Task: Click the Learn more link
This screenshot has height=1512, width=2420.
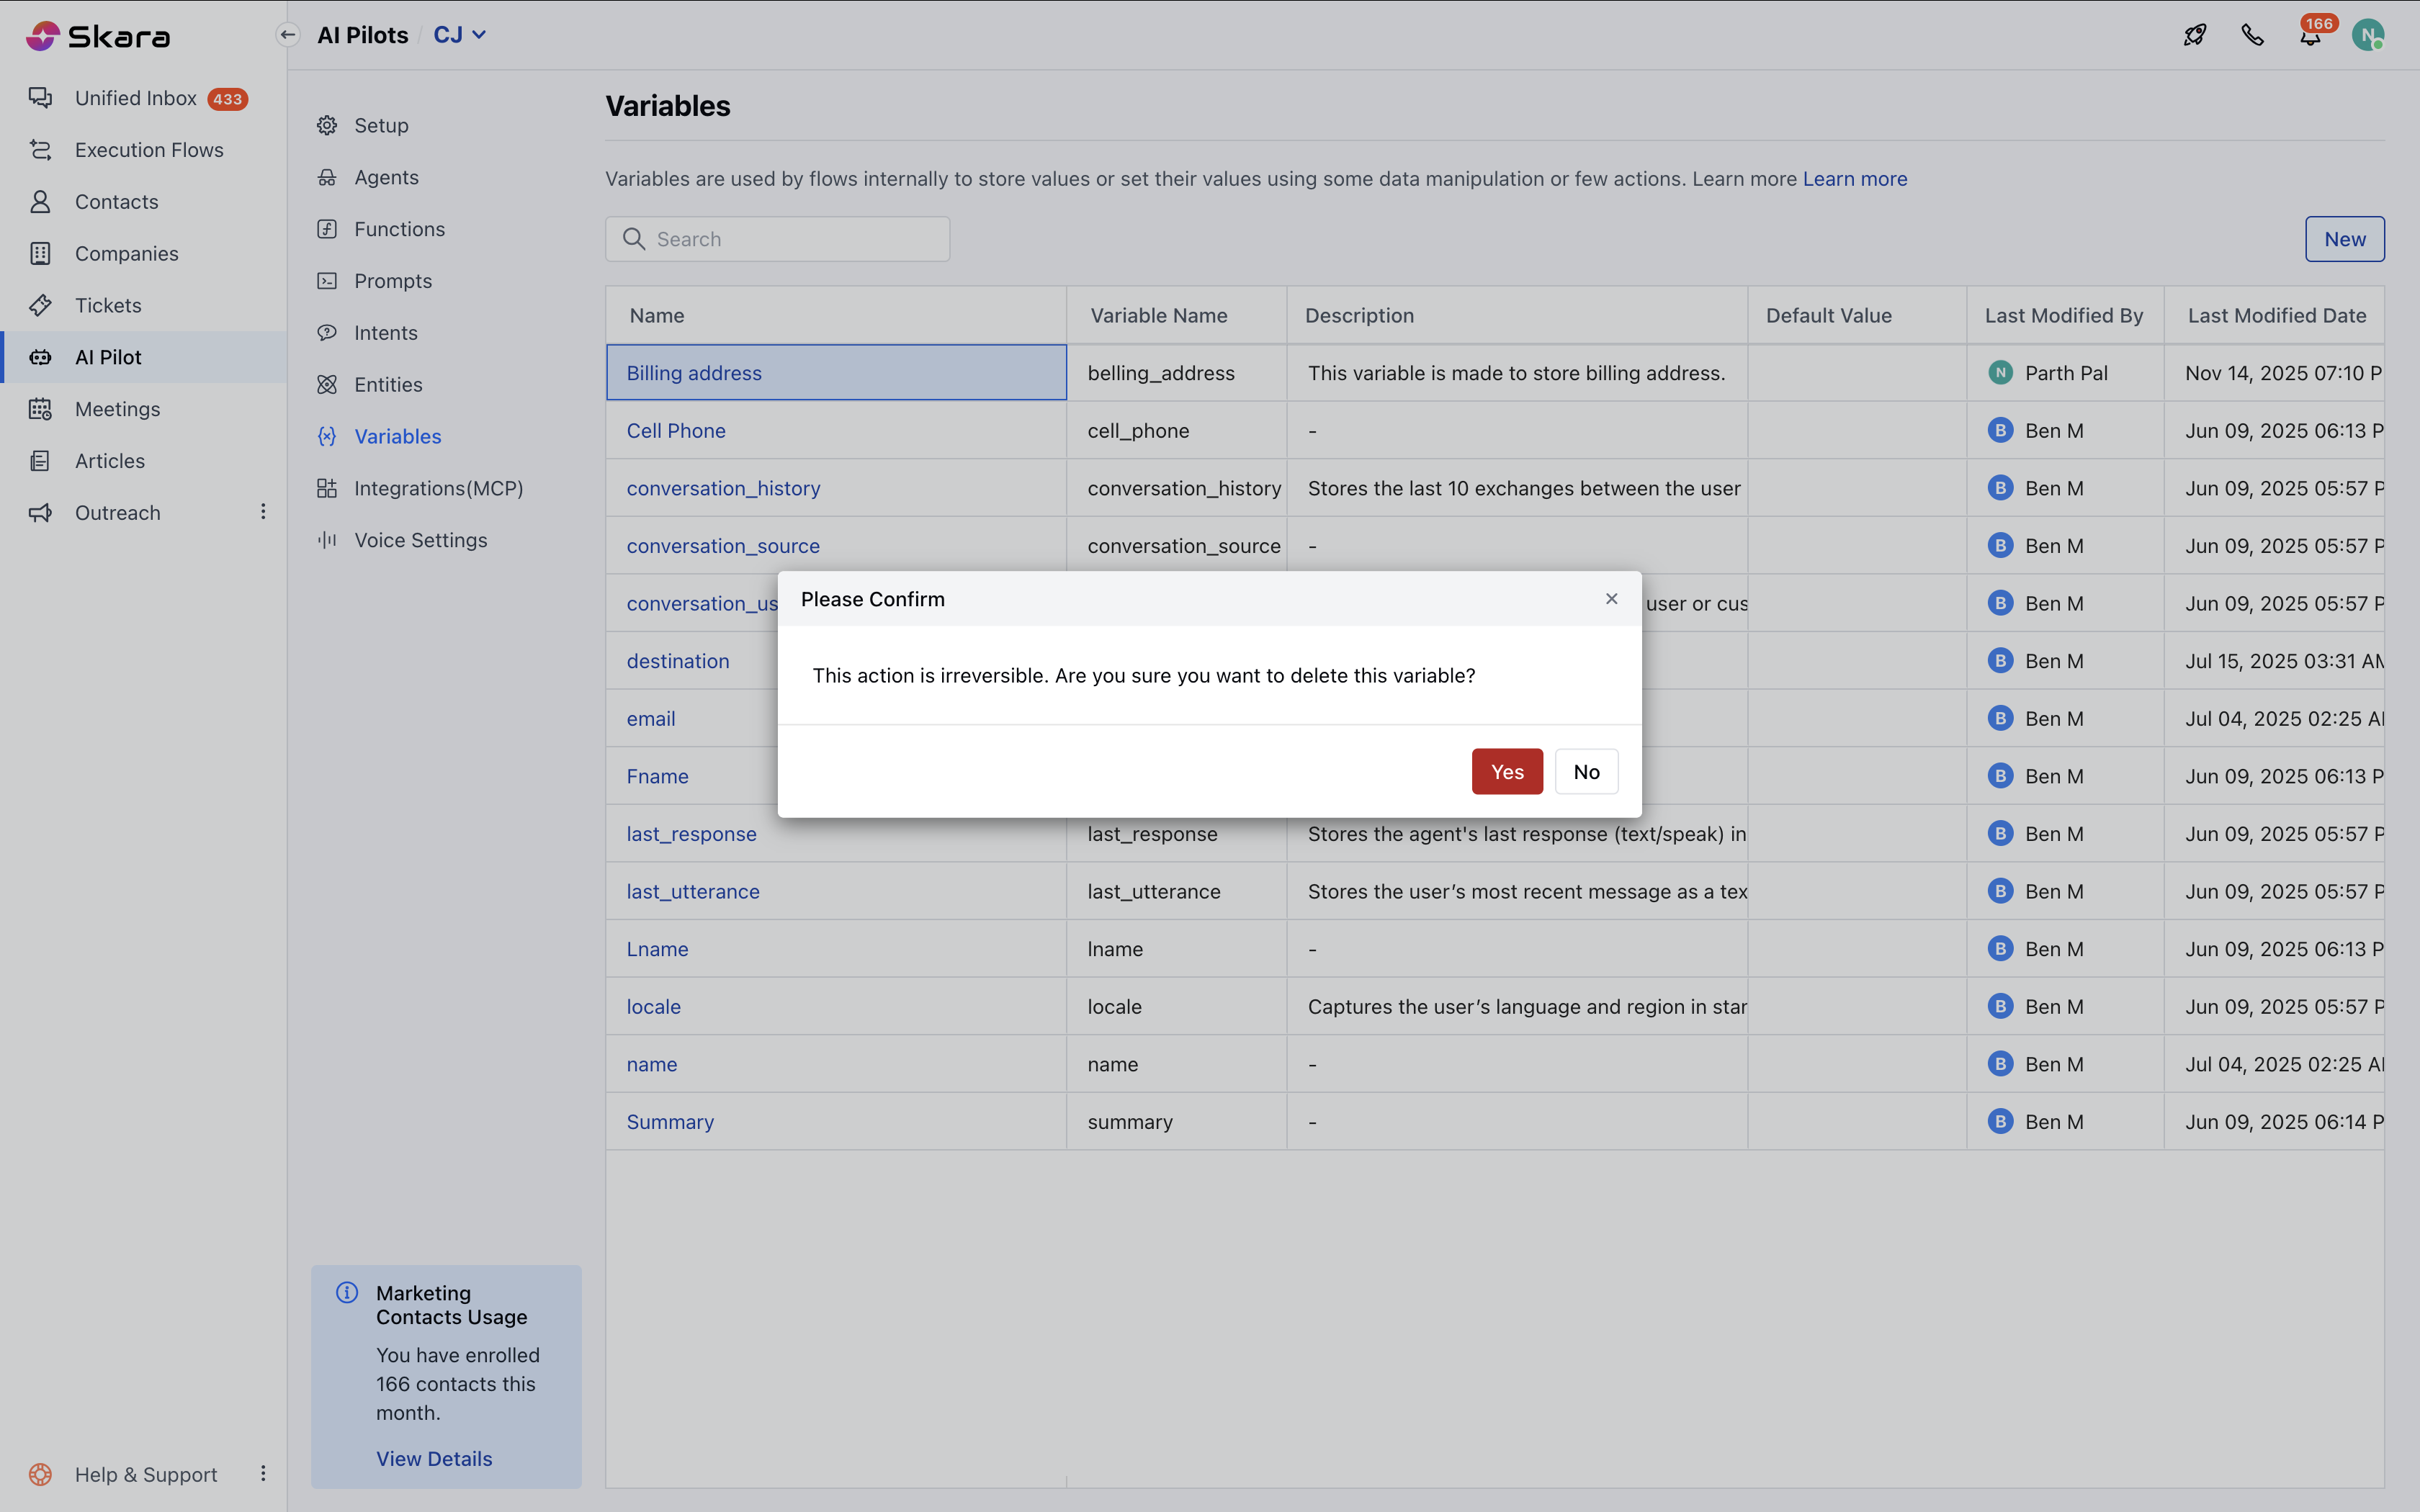Action: 1854,179
